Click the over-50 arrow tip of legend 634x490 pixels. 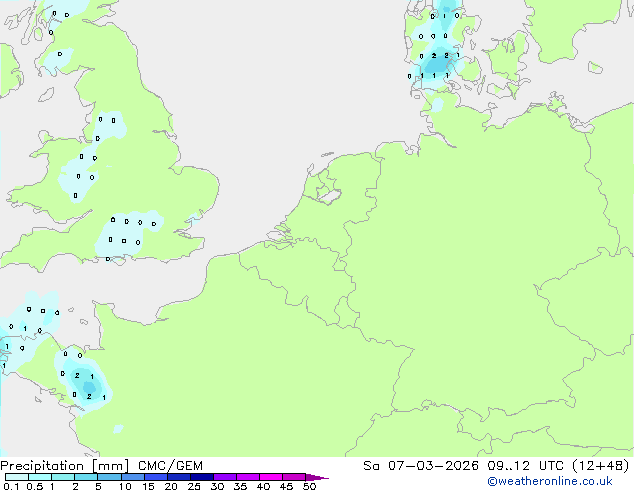pos(317,477)
